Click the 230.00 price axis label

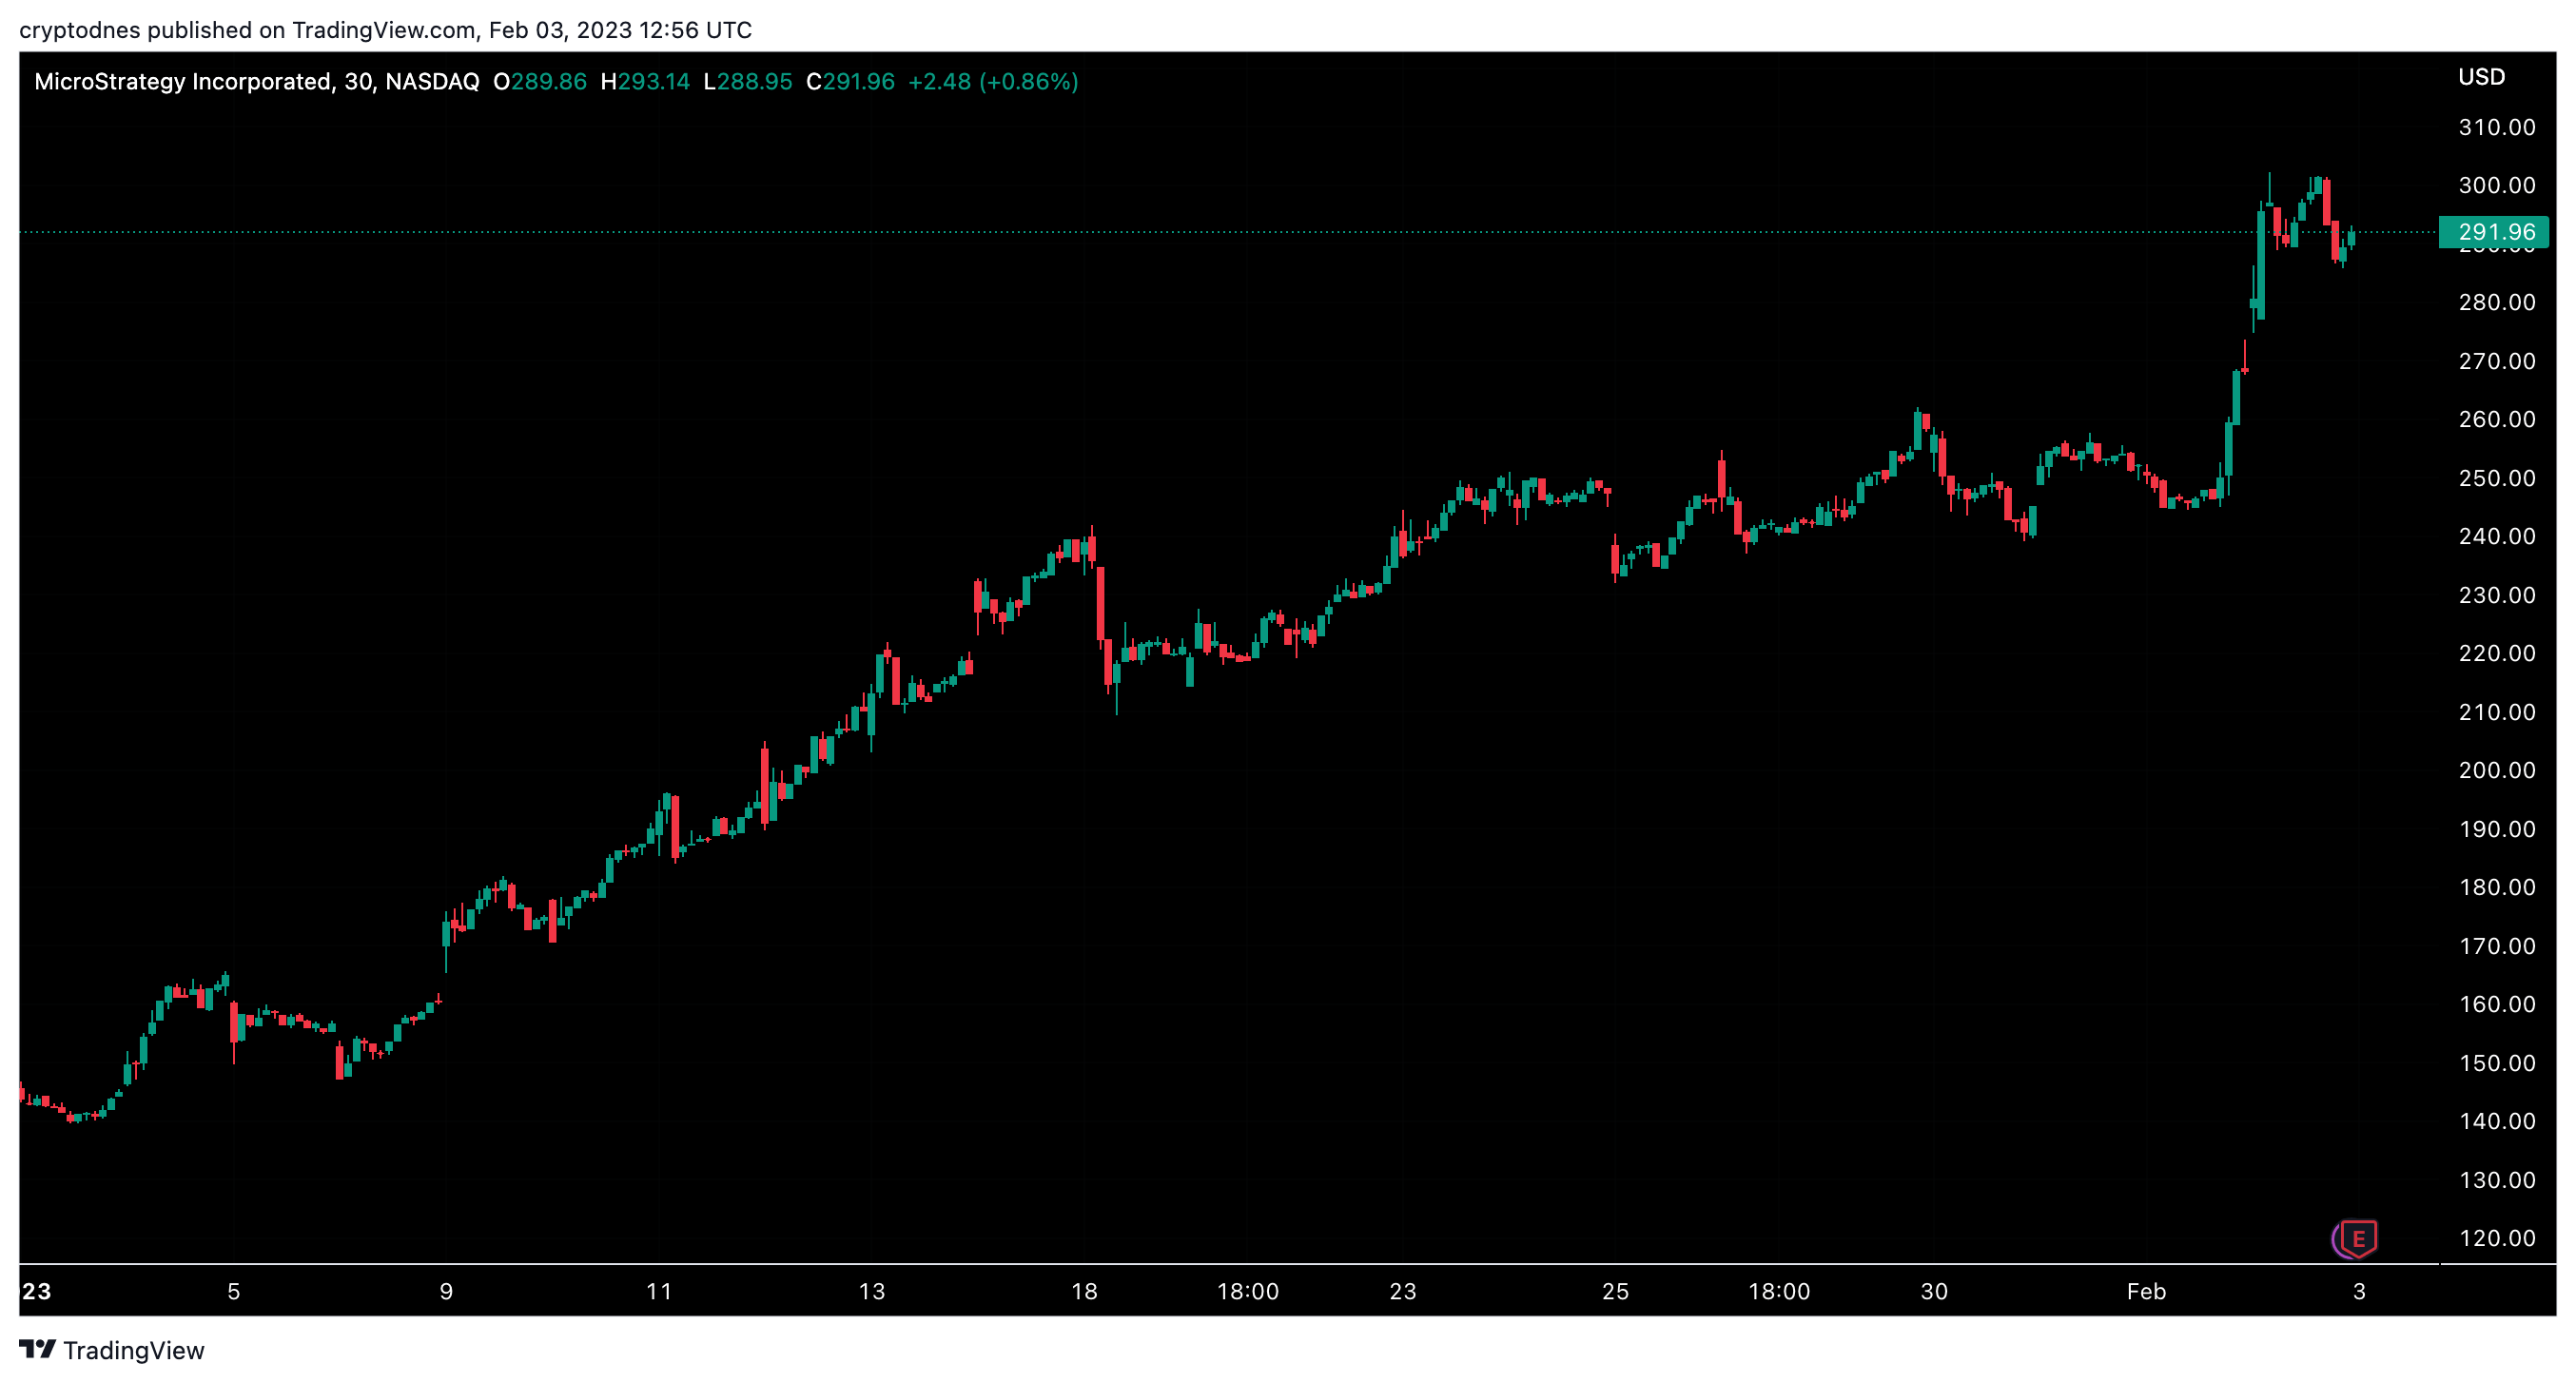point(2497,595)
